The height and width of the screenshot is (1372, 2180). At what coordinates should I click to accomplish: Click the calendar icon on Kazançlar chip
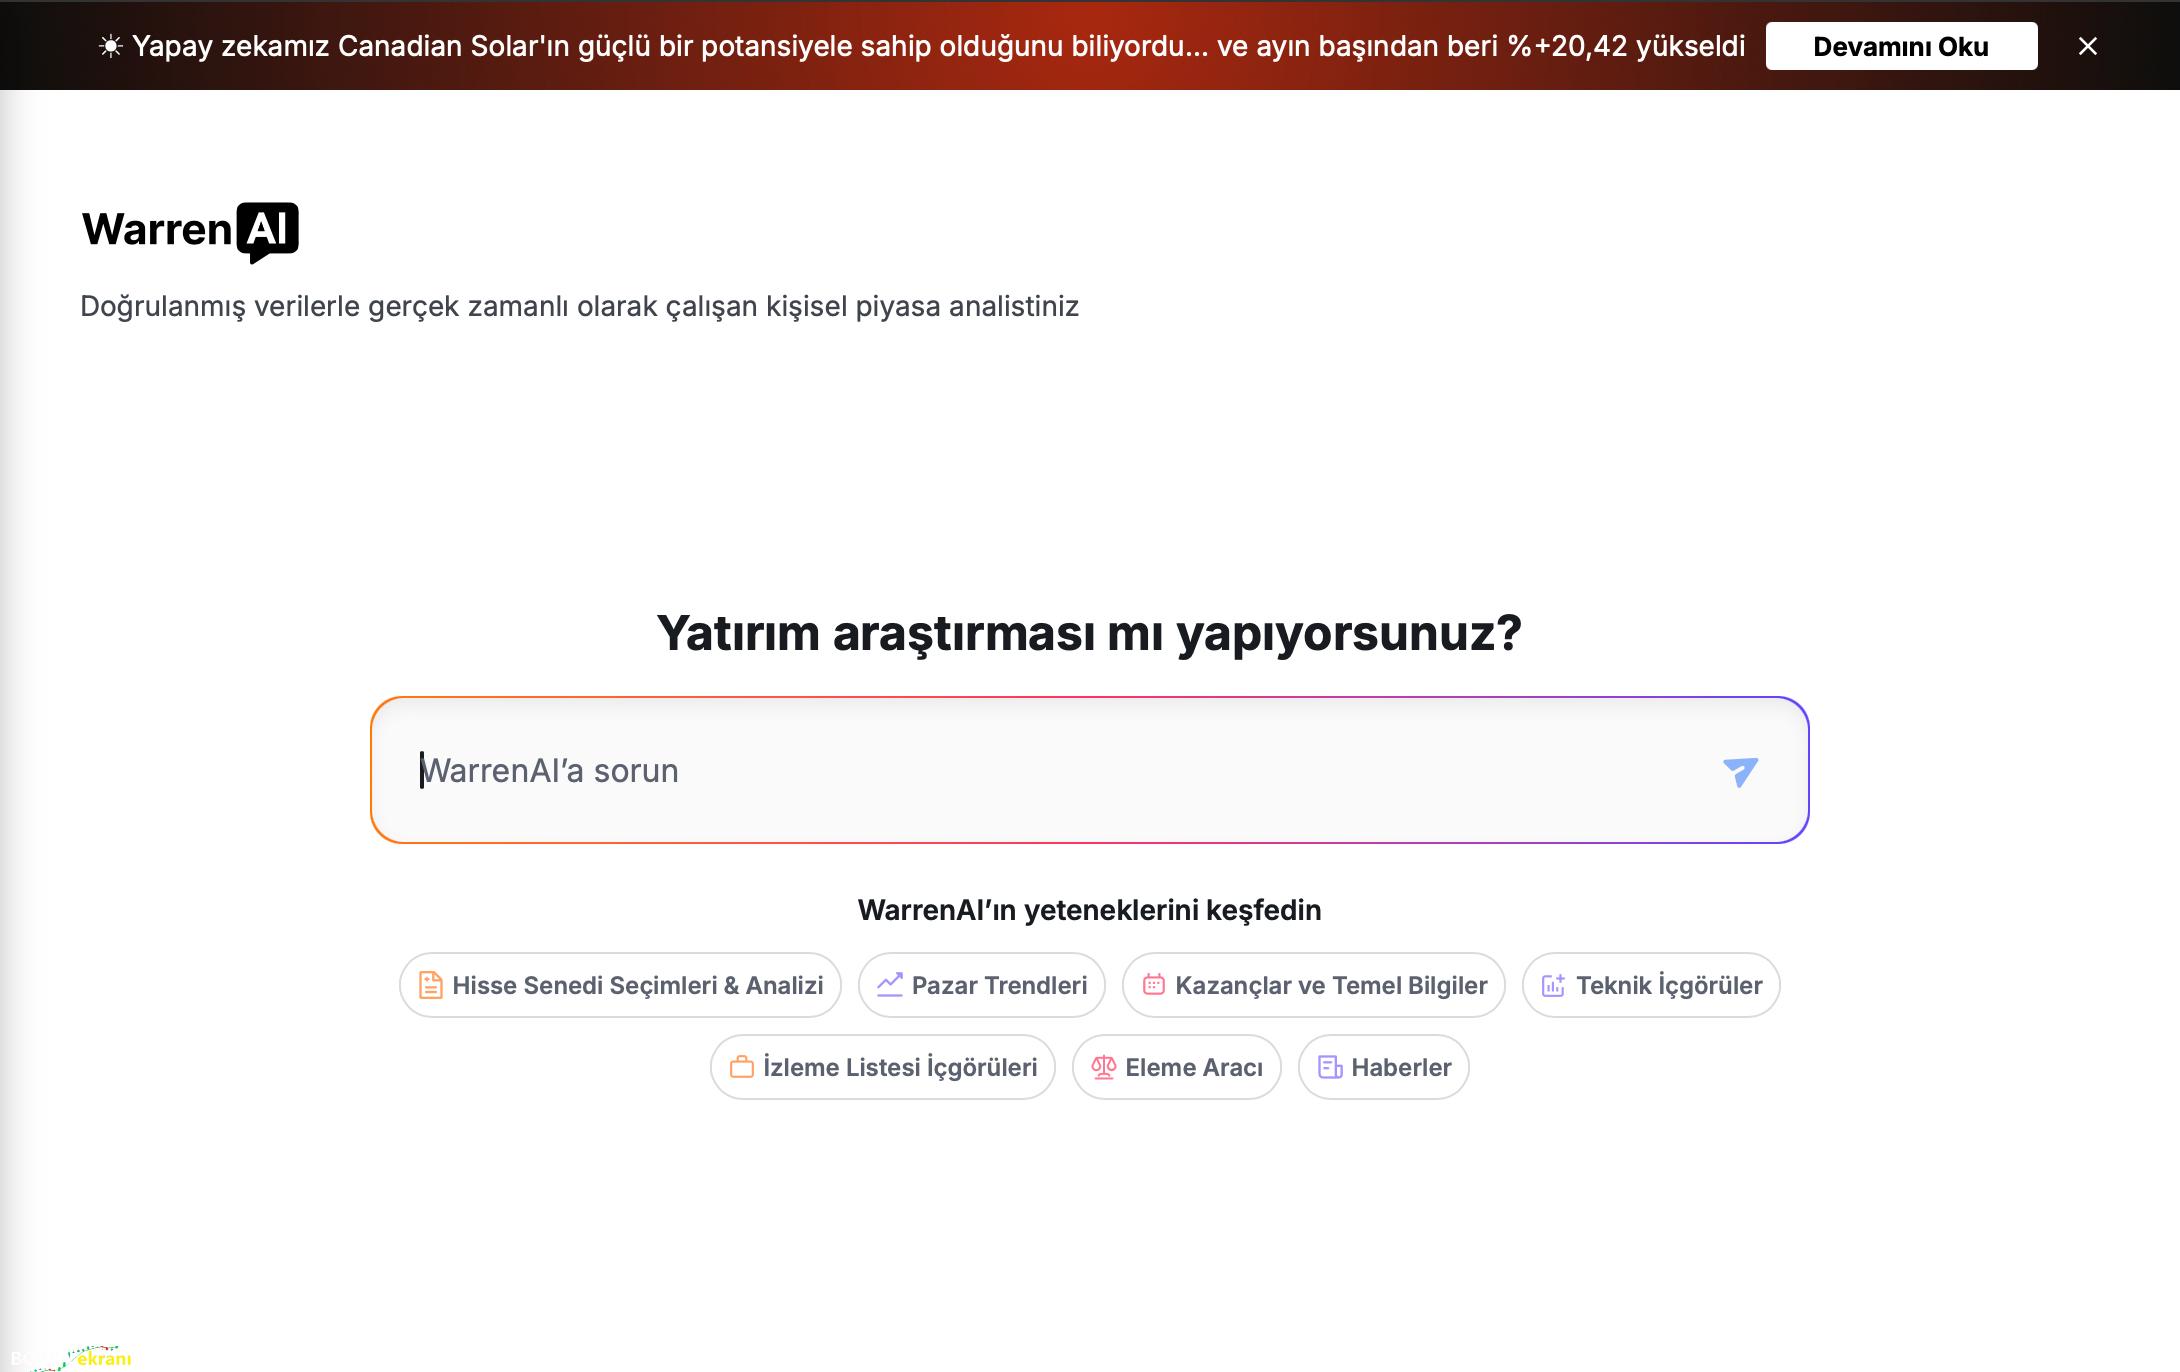(x=1153, y=985)
